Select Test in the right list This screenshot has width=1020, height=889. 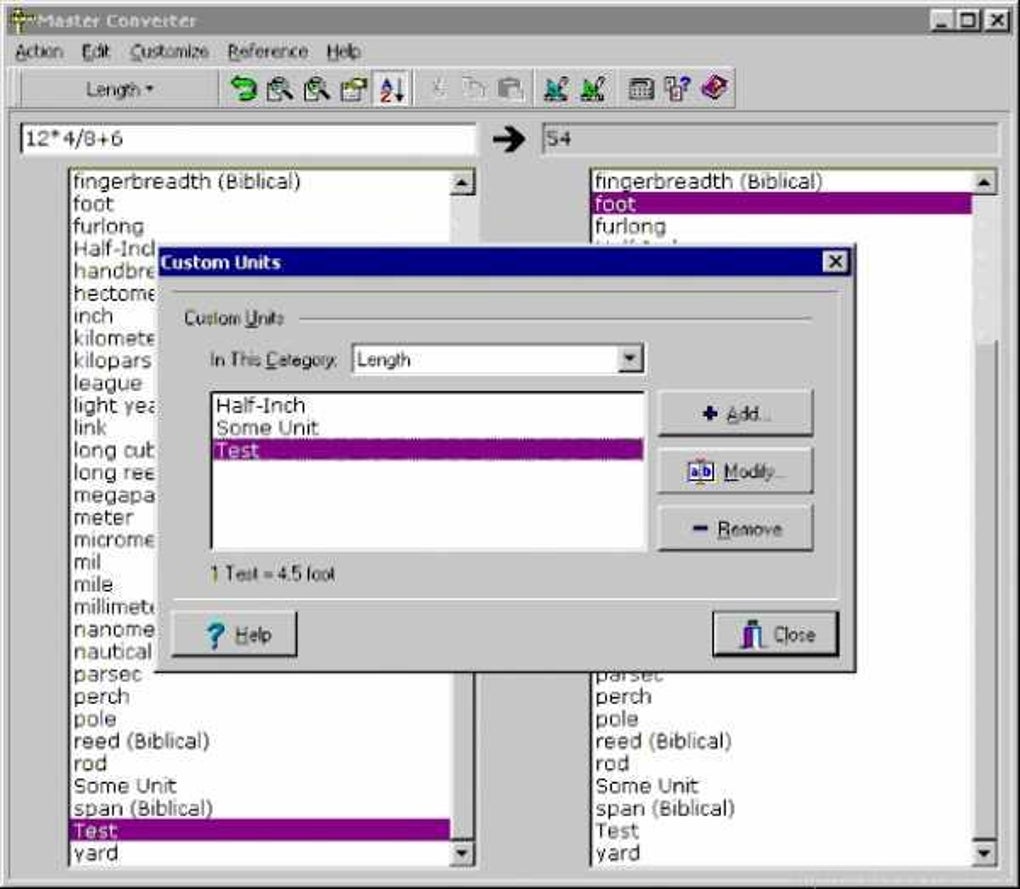click(x=782, y=830)
